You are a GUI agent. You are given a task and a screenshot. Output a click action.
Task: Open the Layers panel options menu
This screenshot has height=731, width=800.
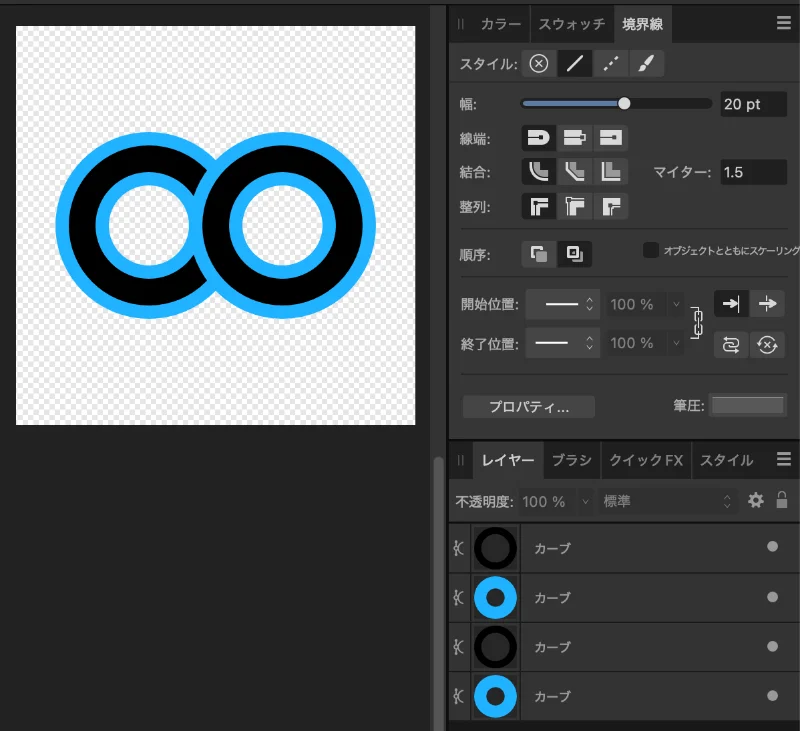(x=784, y=459)
